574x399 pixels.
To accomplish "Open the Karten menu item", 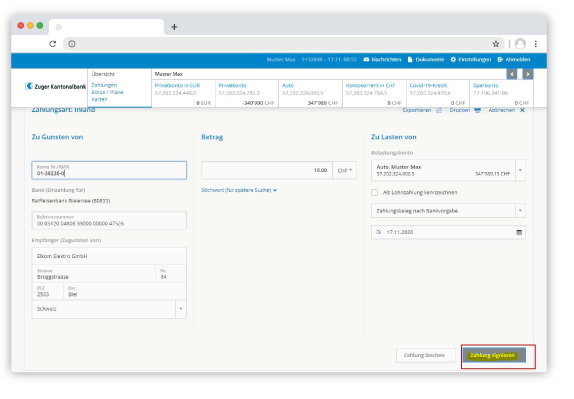I will point(99,99).
